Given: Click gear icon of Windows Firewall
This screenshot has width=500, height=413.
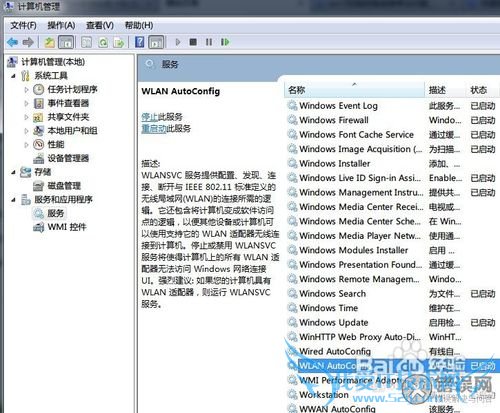Looking at the screenshot, I should tap(292, 120).
